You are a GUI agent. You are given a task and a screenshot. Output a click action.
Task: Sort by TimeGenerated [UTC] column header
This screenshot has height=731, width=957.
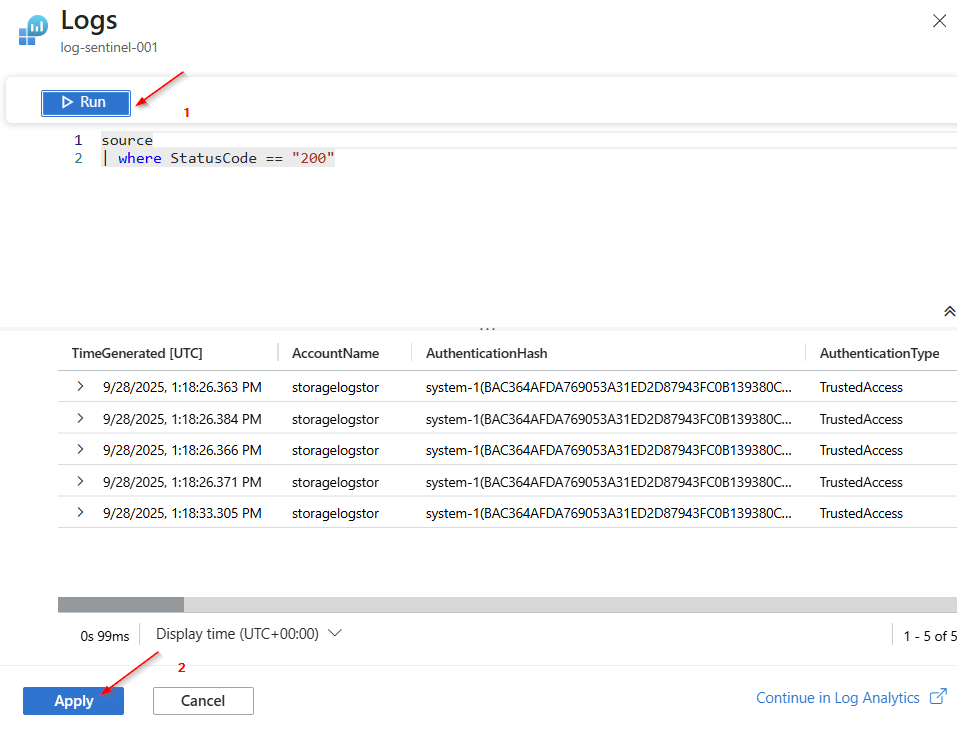137,353
